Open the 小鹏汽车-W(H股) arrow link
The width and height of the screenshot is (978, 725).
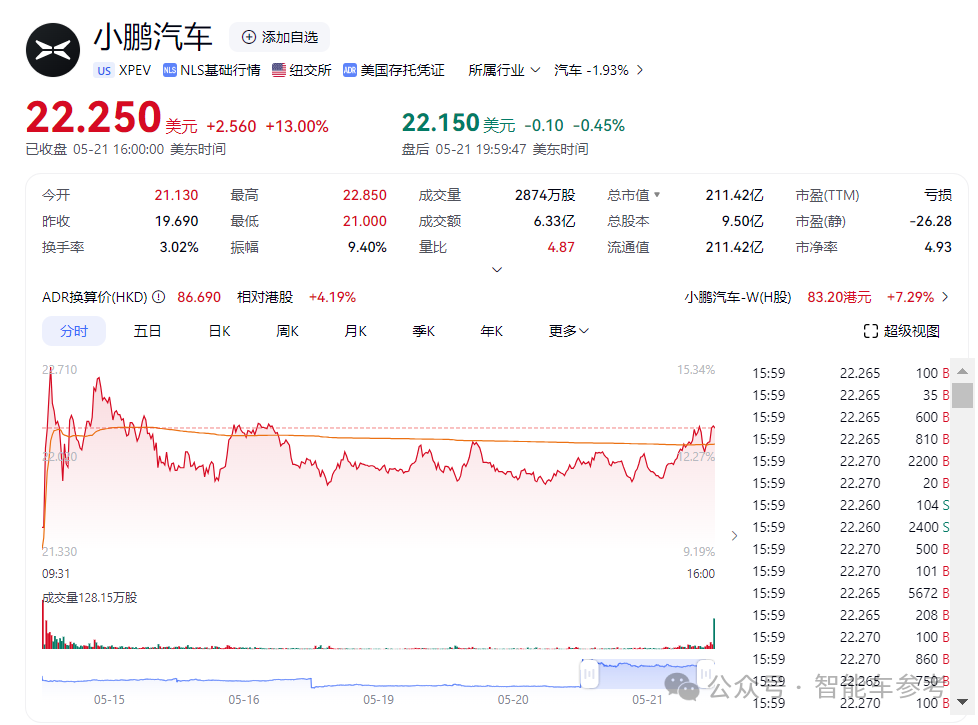(x=944, y=298)
